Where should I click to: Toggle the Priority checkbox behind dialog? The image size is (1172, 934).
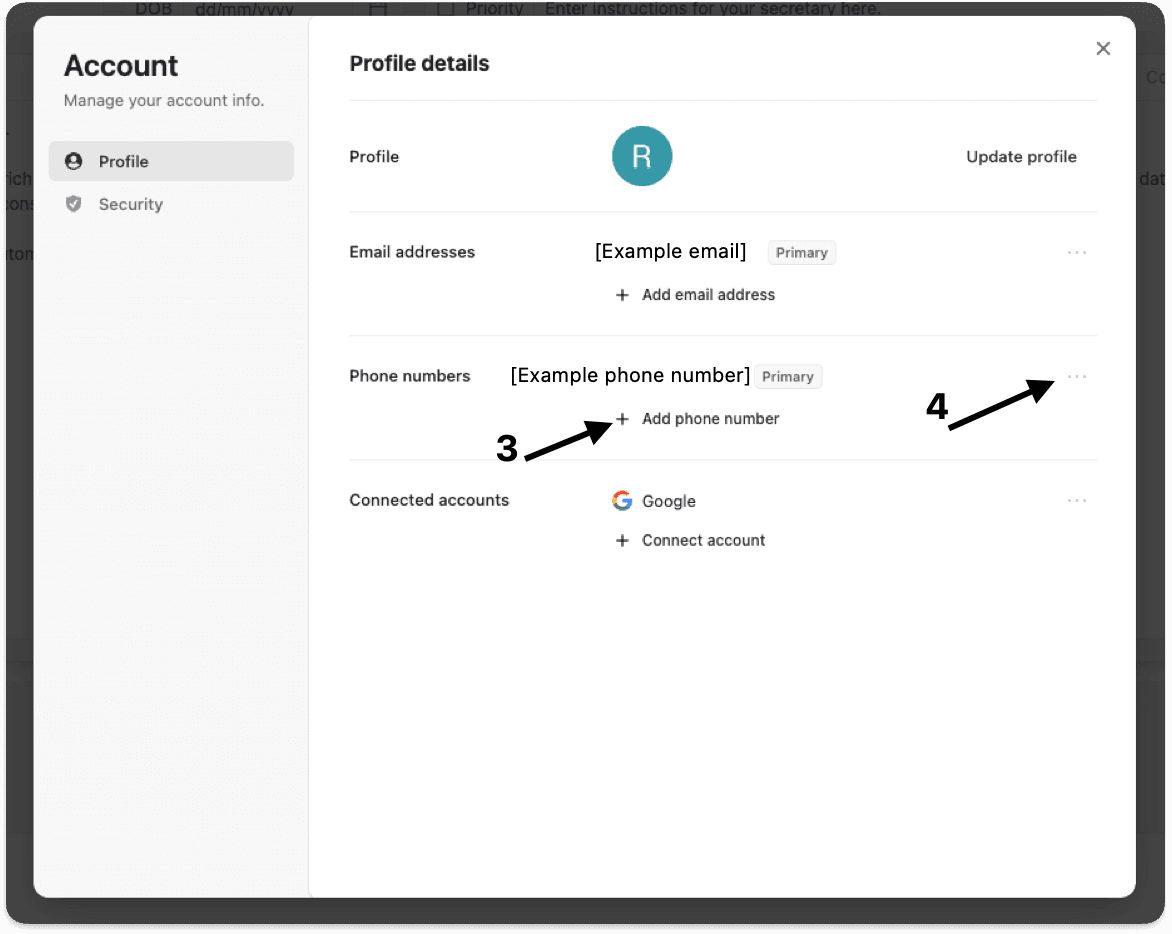click(x=445, y=9)
